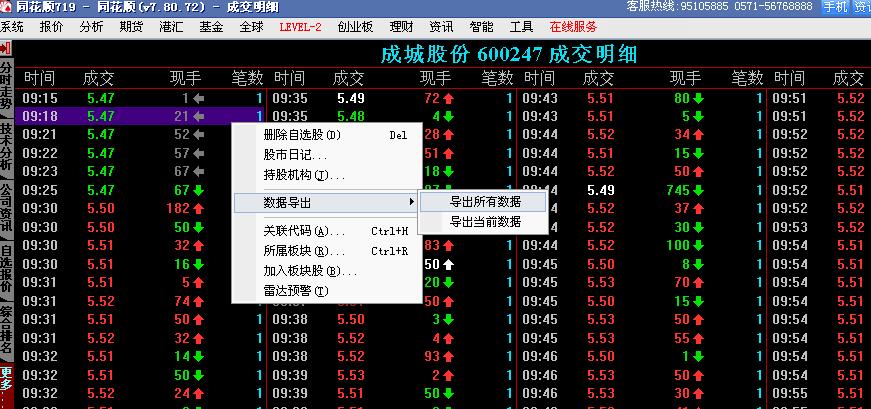Open the 在线服务 menu

[573, 27]
